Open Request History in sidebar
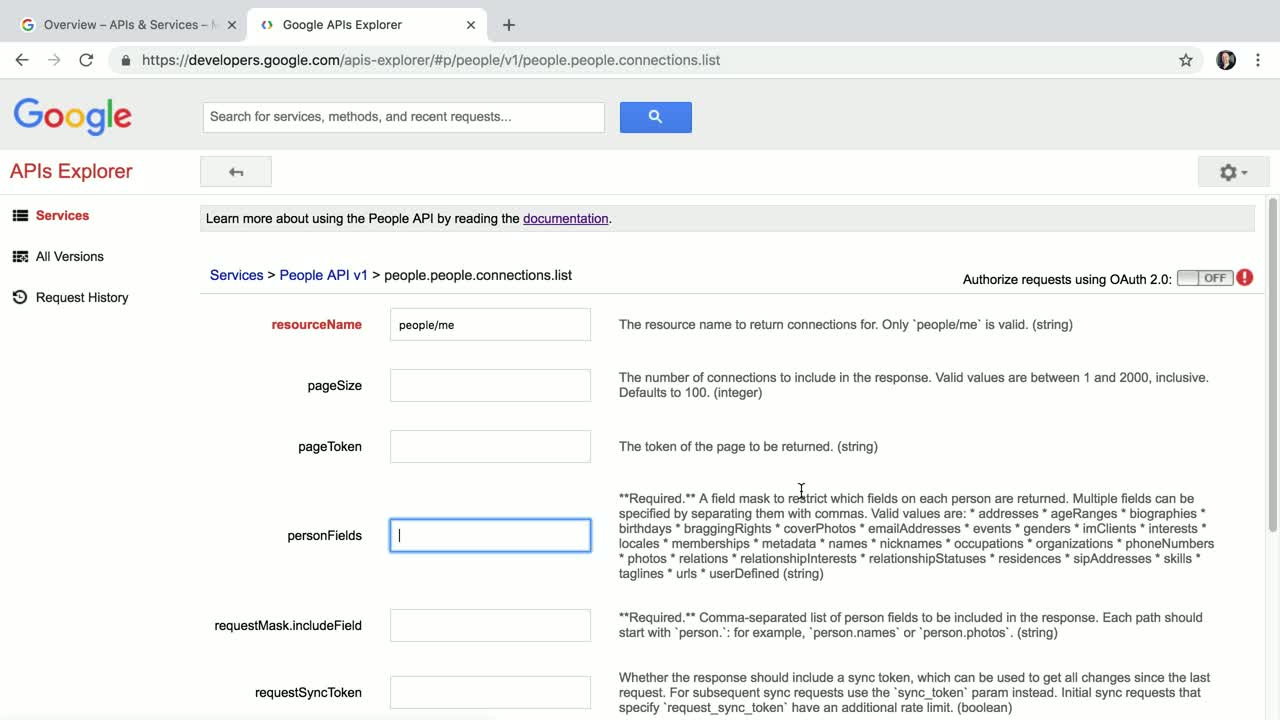Image resolution: width=1280 pixels, height=720 pixels. click(81, 298)
